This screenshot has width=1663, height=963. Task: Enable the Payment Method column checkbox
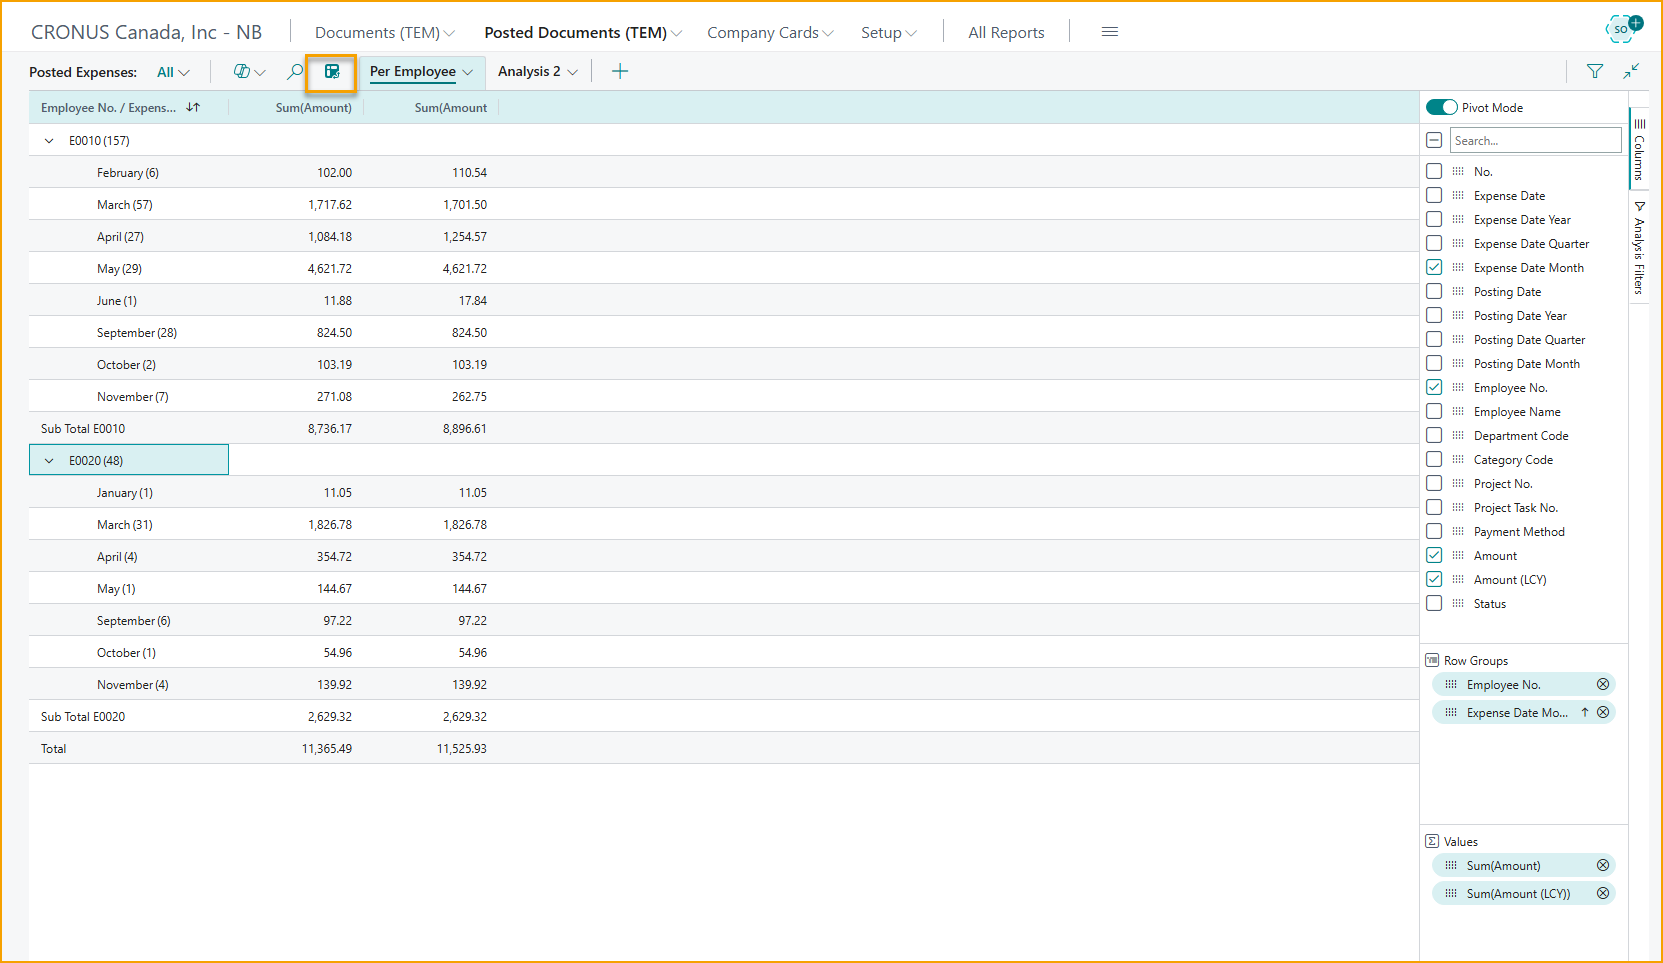tap(1434, 532)
